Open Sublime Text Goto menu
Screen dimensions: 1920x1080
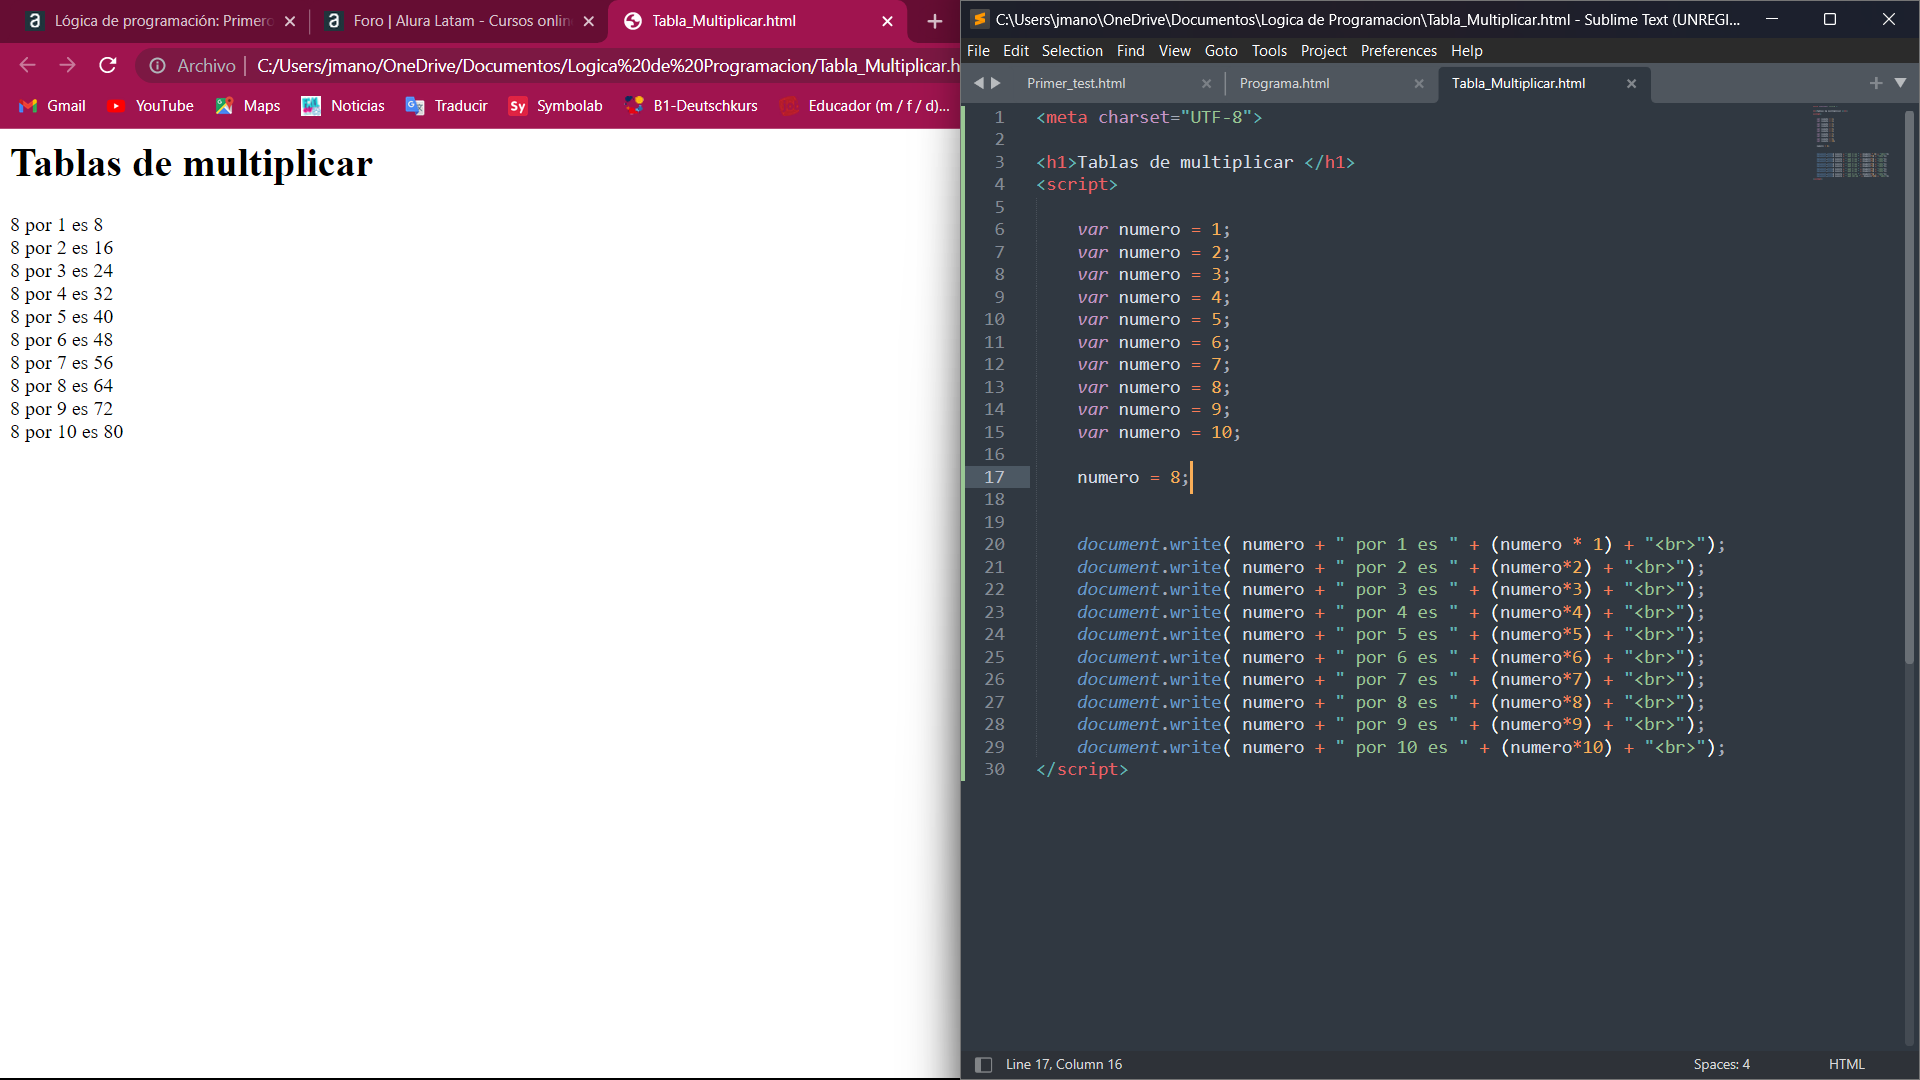(x=1221, y=51)
